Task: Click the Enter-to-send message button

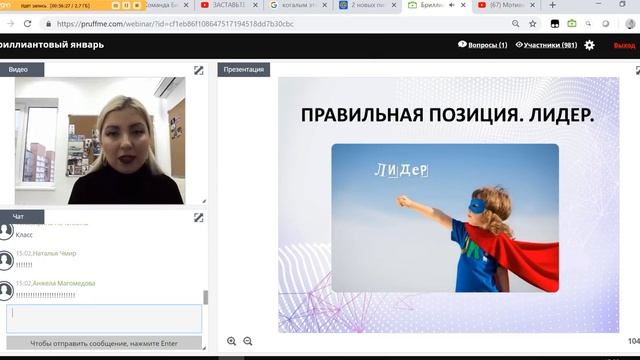Action: click(x=104, y=343)
